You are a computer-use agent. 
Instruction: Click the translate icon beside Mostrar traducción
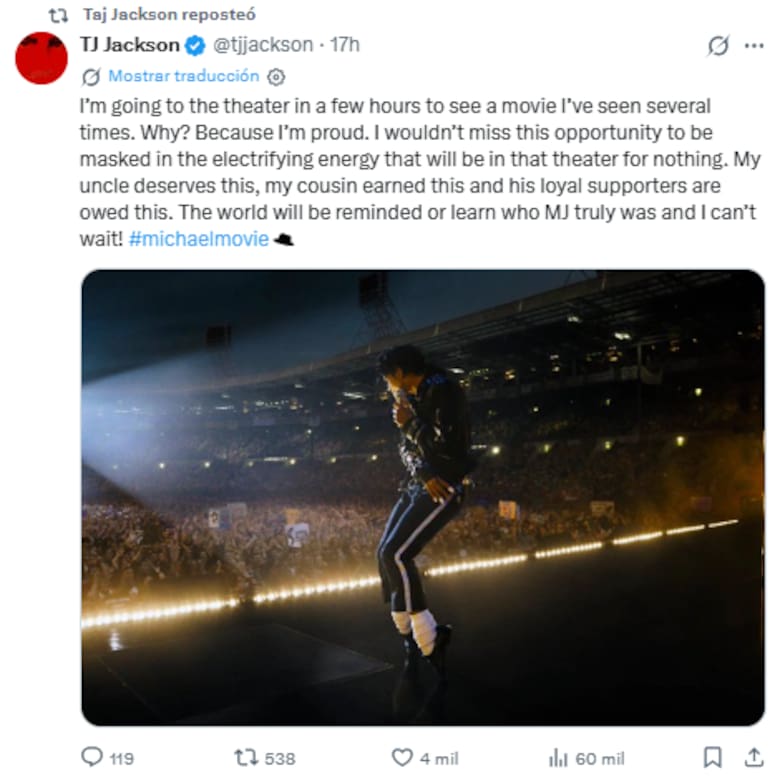click(91, 76)
